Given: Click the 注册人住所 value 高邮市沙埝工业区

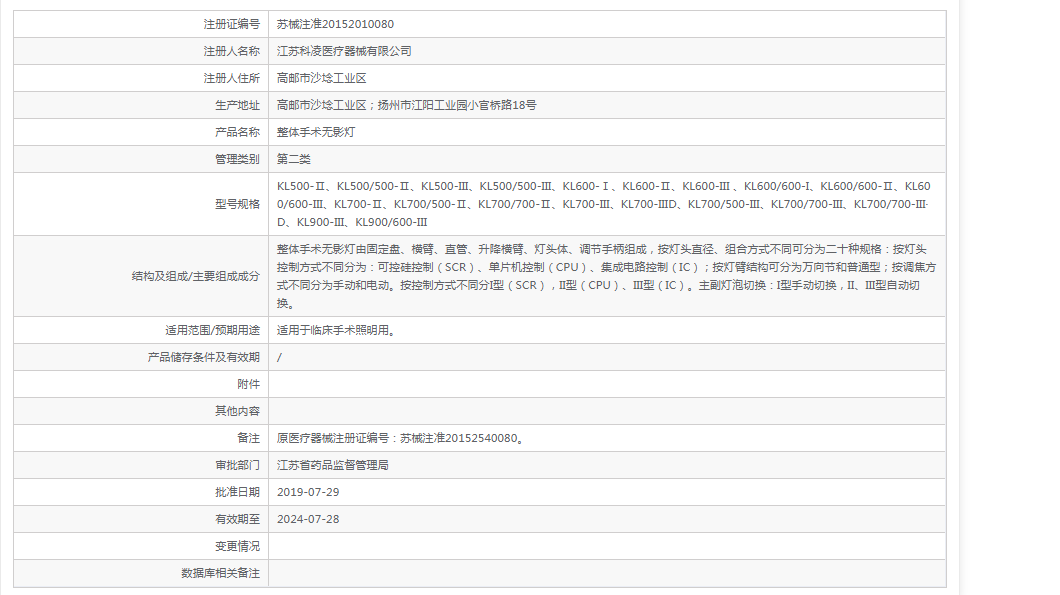Looking at the screenshot, I should 322,78.
